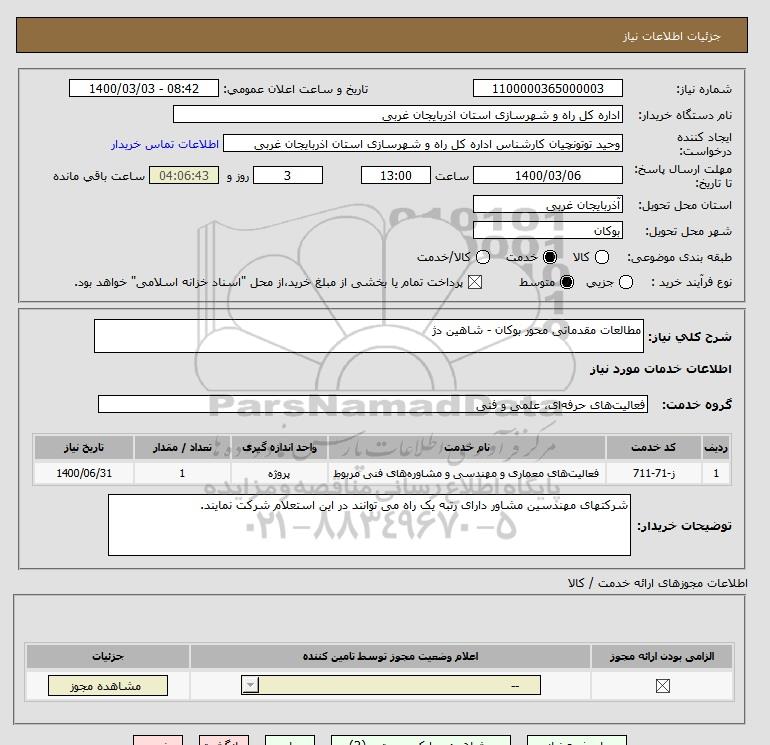
Task: Click the need date cell 1400/06/31
Action: pos(84,473)
